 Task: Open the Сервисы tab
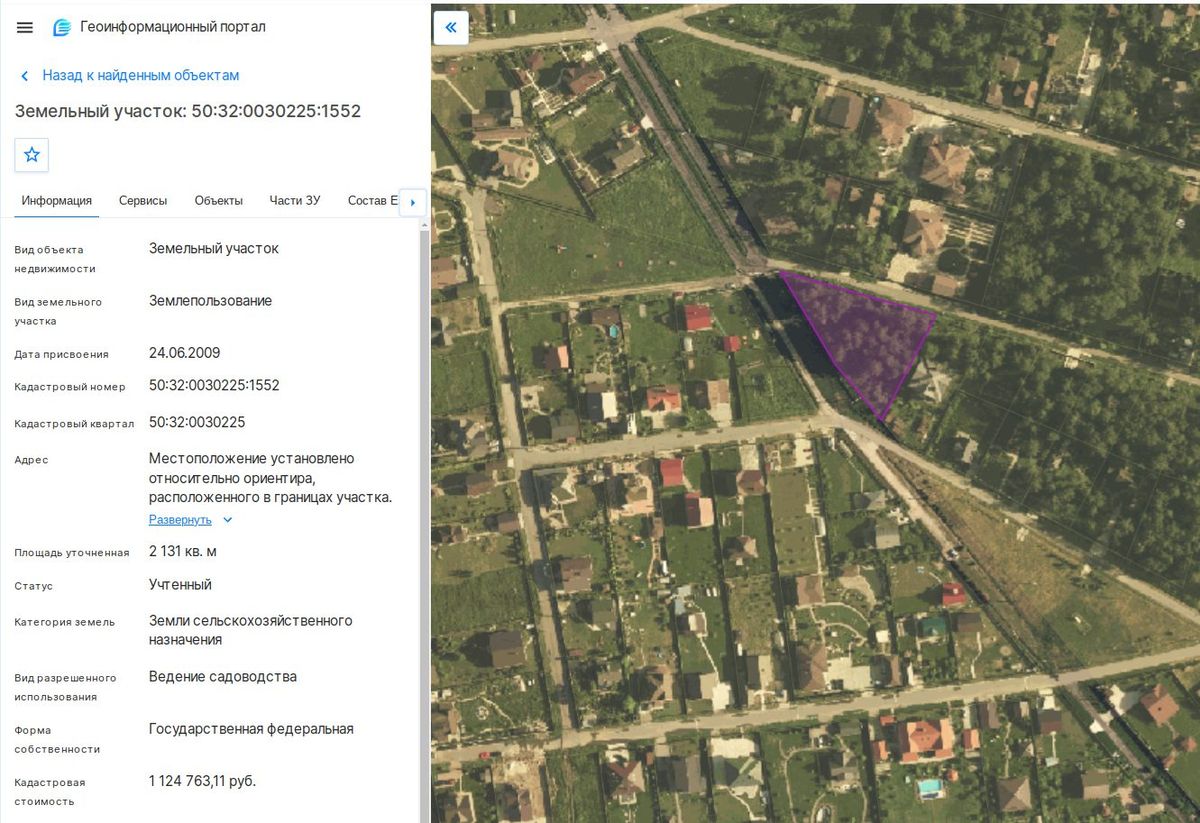click(143, 201)
